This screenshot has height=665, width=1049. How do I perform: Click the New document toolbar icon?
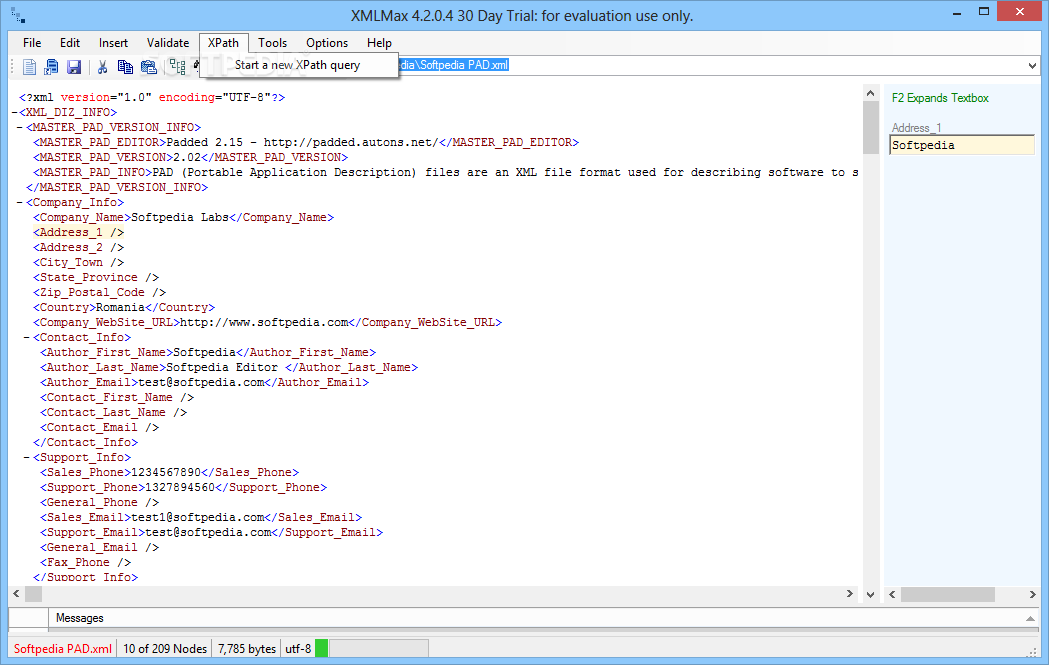pos(29,66)
